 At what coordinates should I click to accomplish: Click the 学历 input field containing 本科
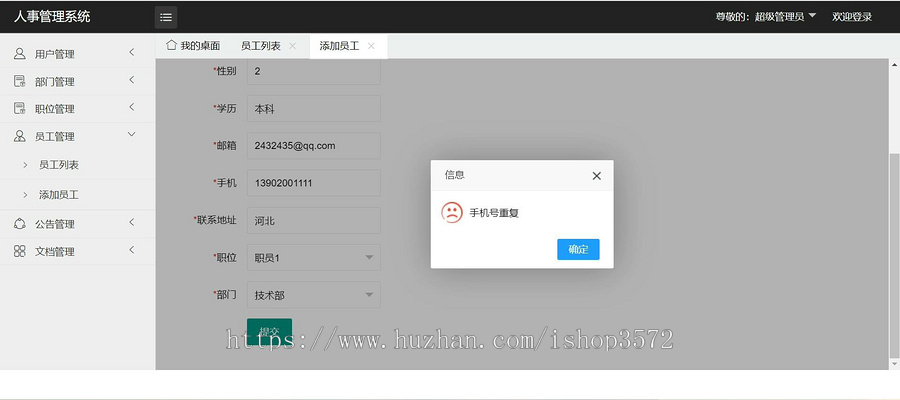click(x=313, y=108)
